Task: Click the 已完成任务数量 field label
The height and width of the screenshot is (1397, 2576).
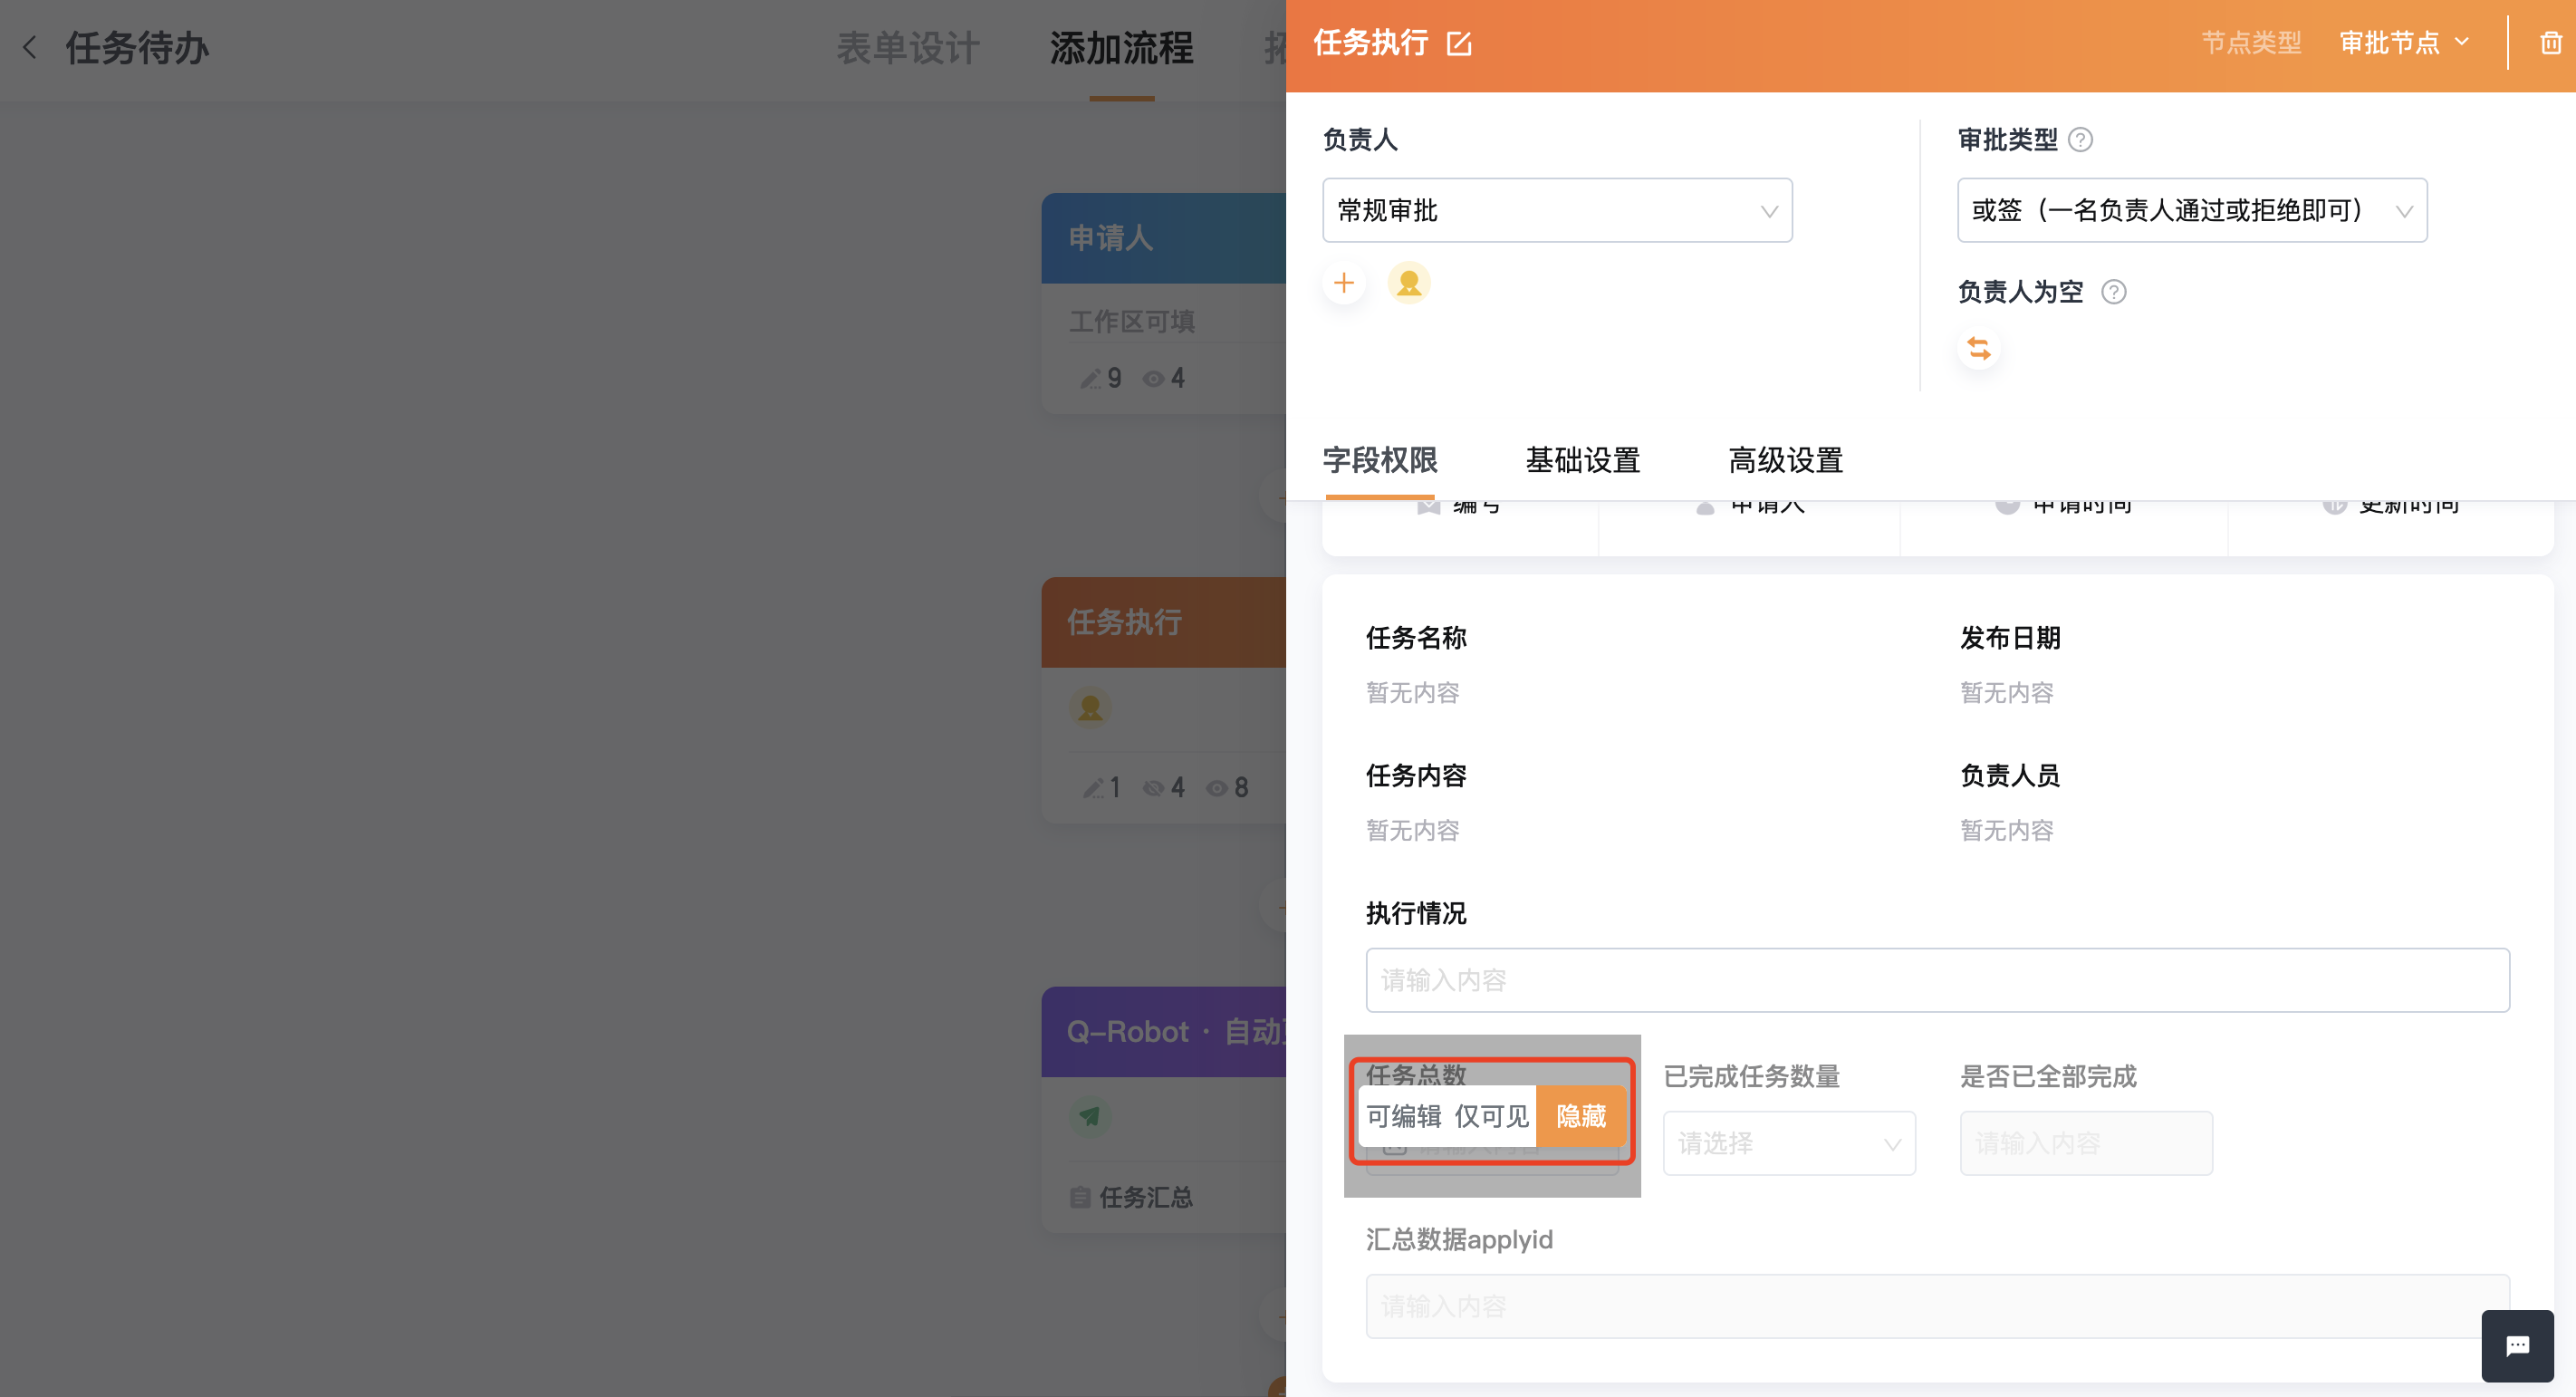Action: (x=1752, y=1076)
